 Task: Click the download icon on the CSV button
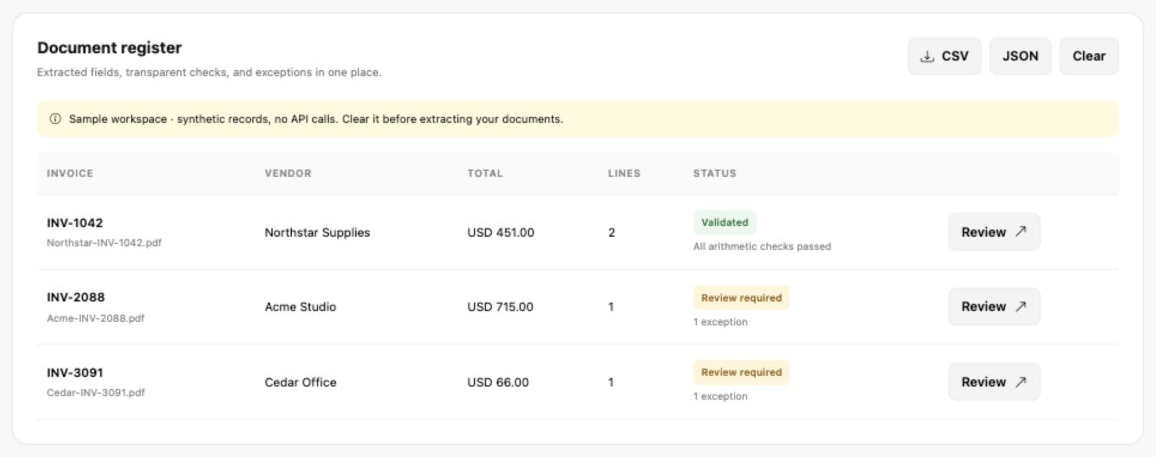927,57
